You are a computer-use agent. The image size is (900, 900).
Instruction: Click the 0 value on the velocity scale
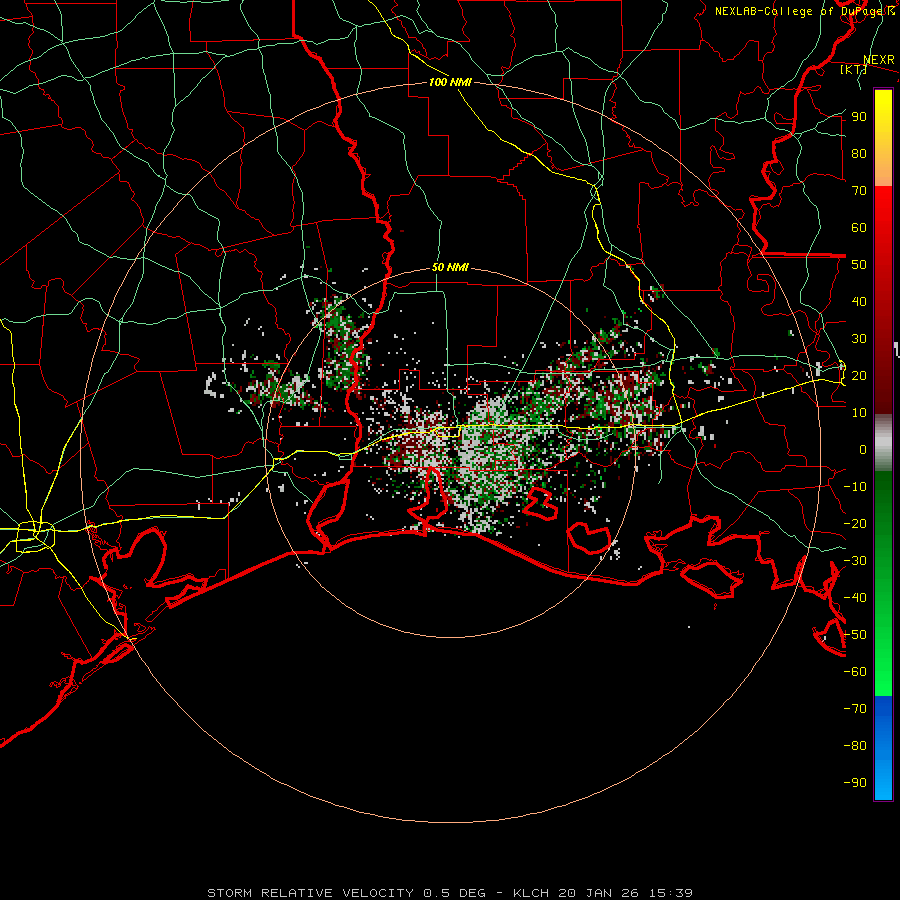(863, 449)
